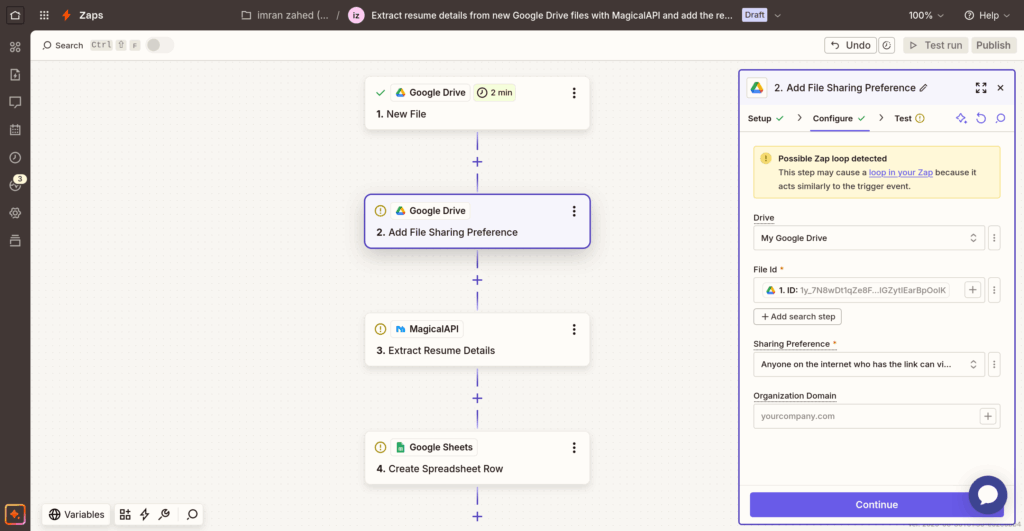This screenshot has height=531, width=1024.
Task: Open the calendar icon in sidebar
Action: pos(15,130)
